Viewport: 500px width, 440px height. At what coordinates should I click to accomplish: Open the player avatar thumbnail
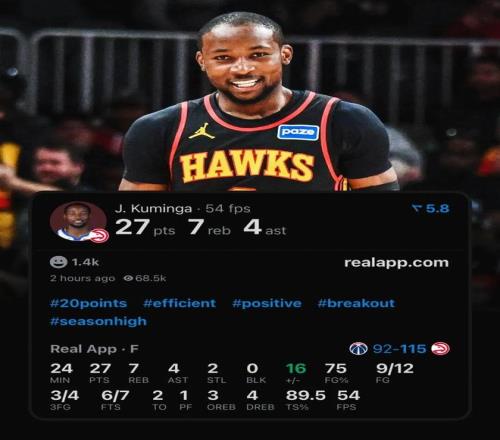[x=78, y=221]
